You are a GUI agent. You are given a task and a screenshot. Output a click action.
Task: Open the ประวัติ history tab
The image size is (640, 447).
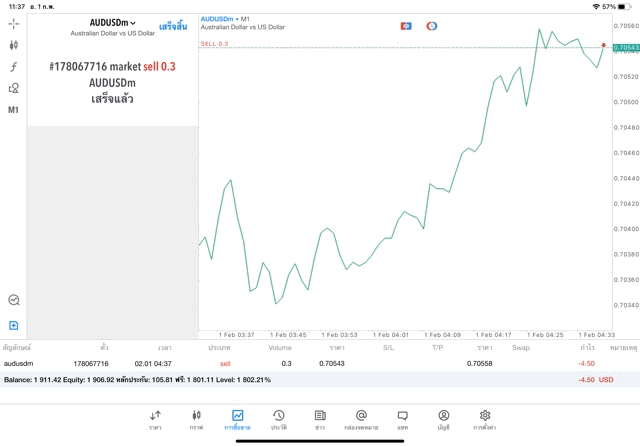[279, 420]
